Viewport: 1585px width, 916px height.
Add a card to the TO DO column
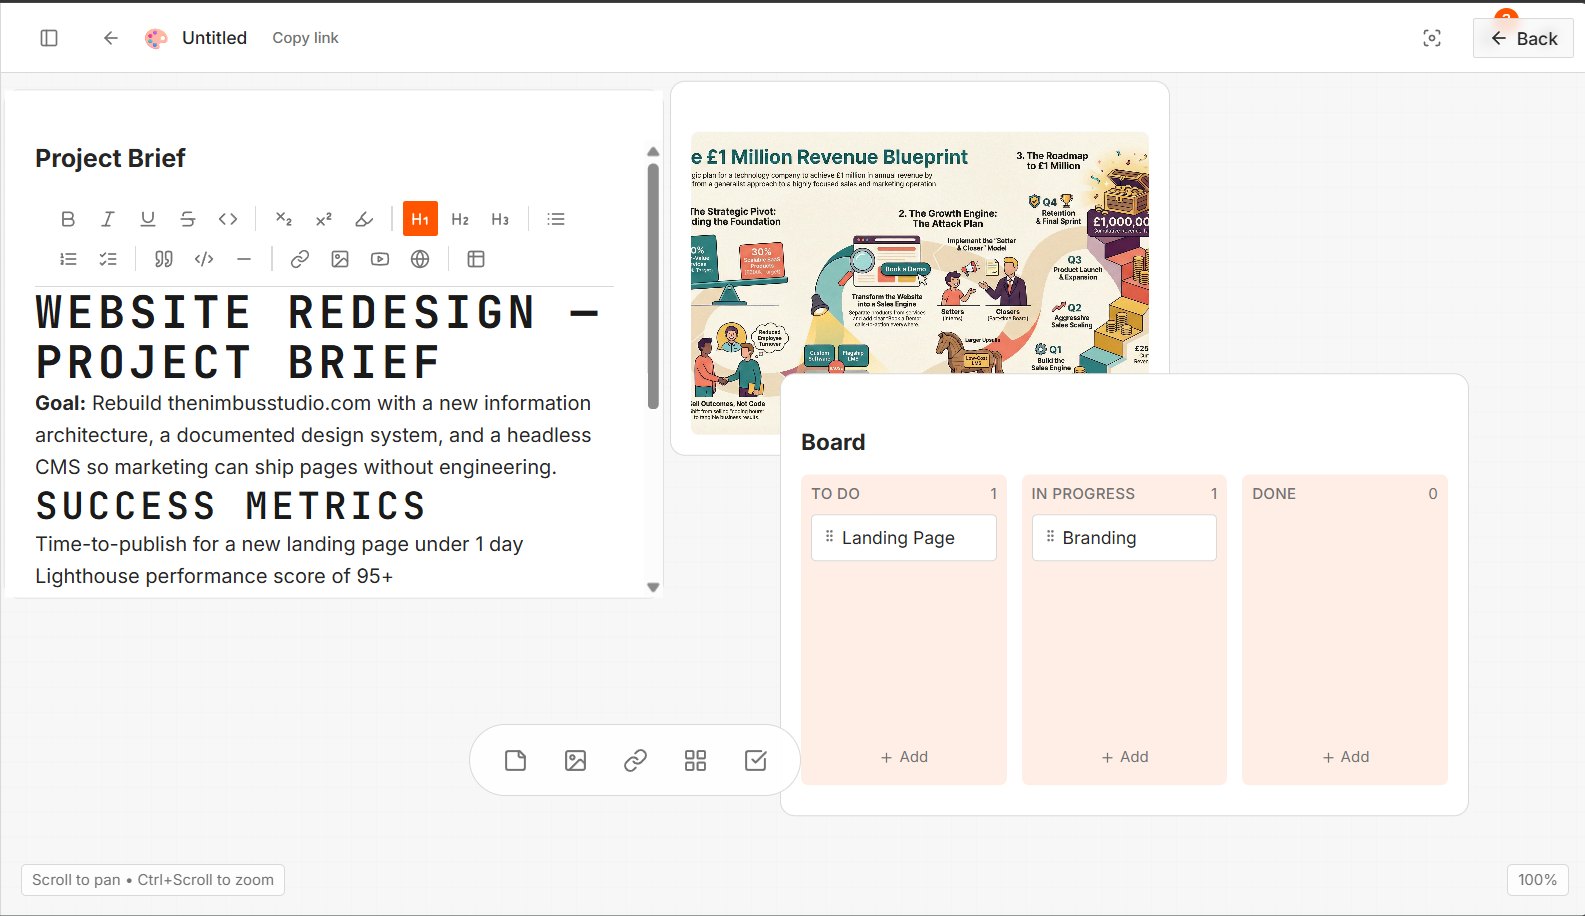pos(904,757)
